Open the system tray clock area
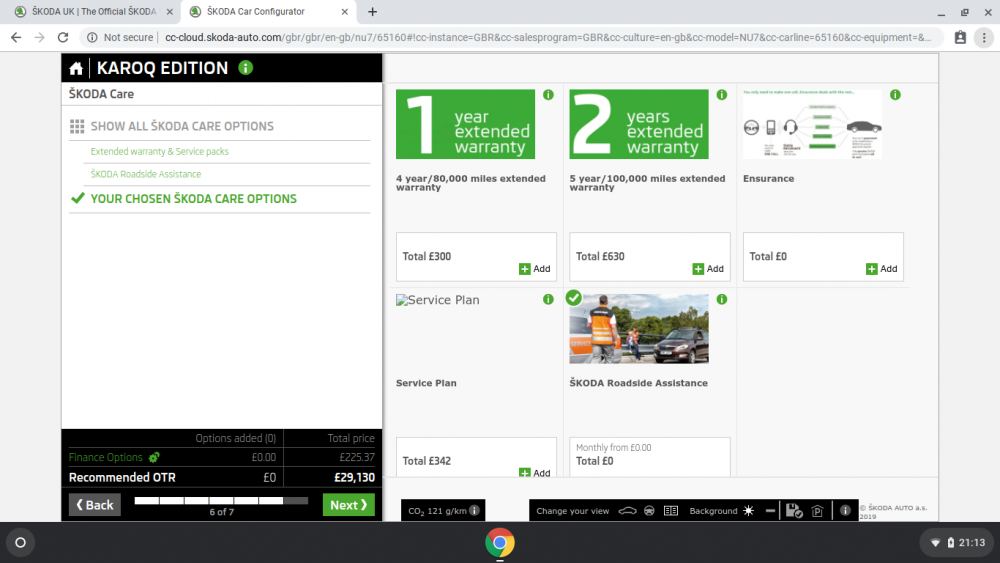 [958, 543]
